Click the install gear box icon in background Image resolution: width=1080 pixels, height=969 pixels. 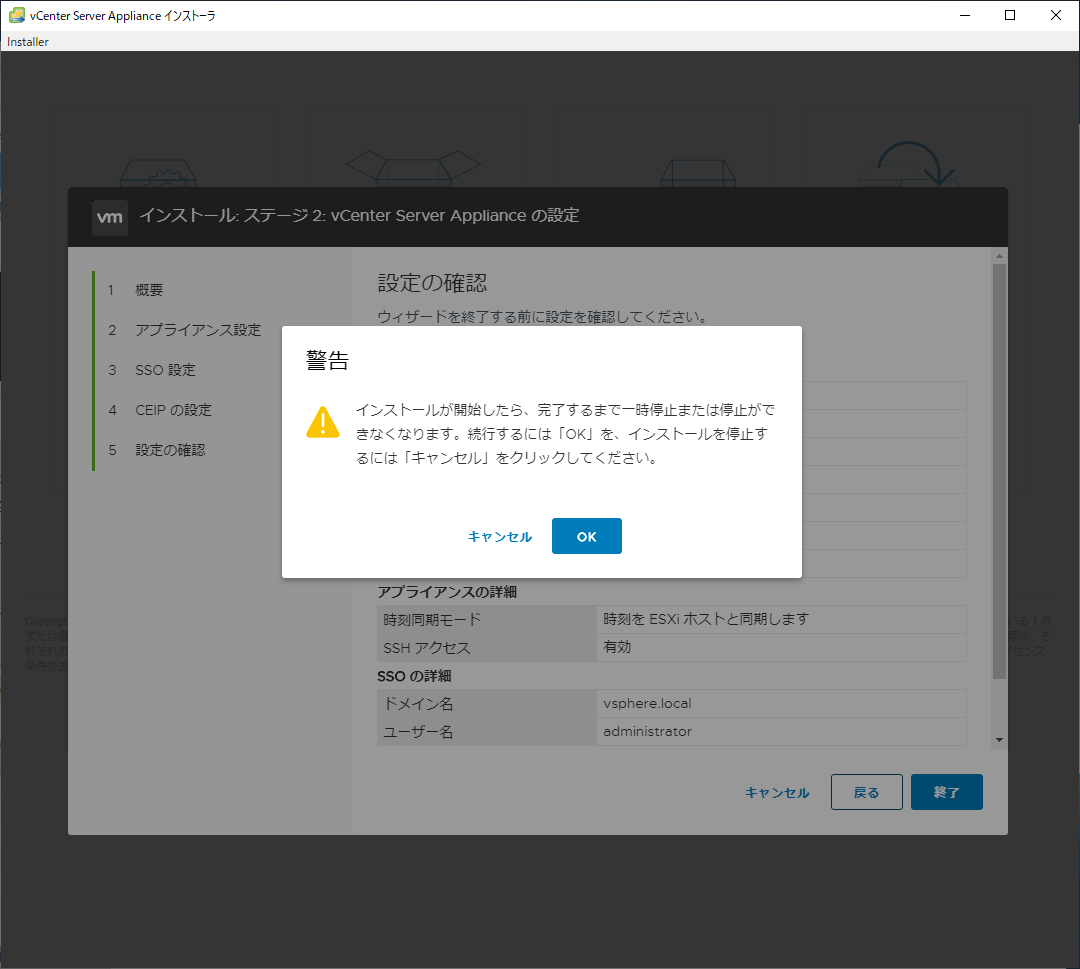pos(158,173)
